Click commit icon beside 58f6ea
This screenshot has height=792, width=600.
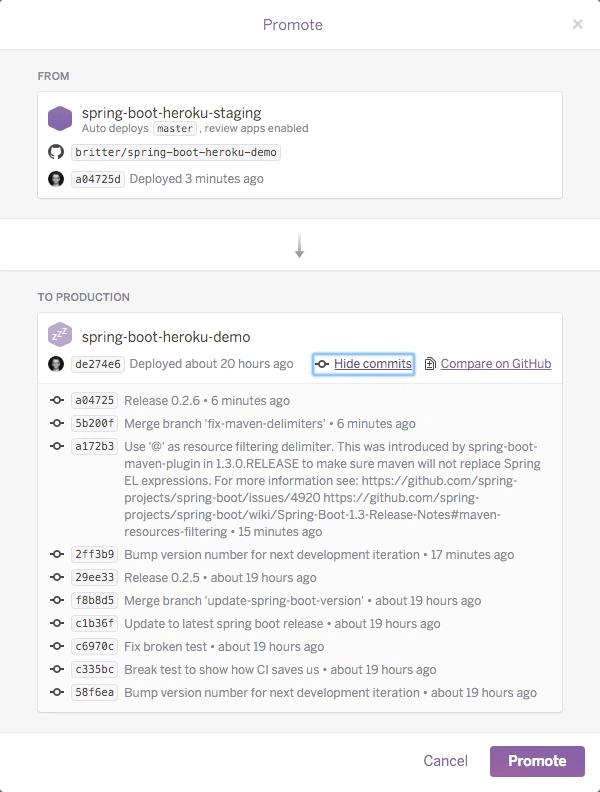click(x=57, y=692)
